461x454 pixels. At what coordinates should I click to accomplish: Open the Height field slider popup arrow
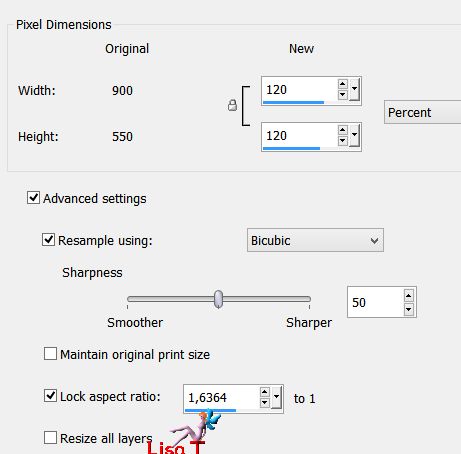click(x=354, y=135)
